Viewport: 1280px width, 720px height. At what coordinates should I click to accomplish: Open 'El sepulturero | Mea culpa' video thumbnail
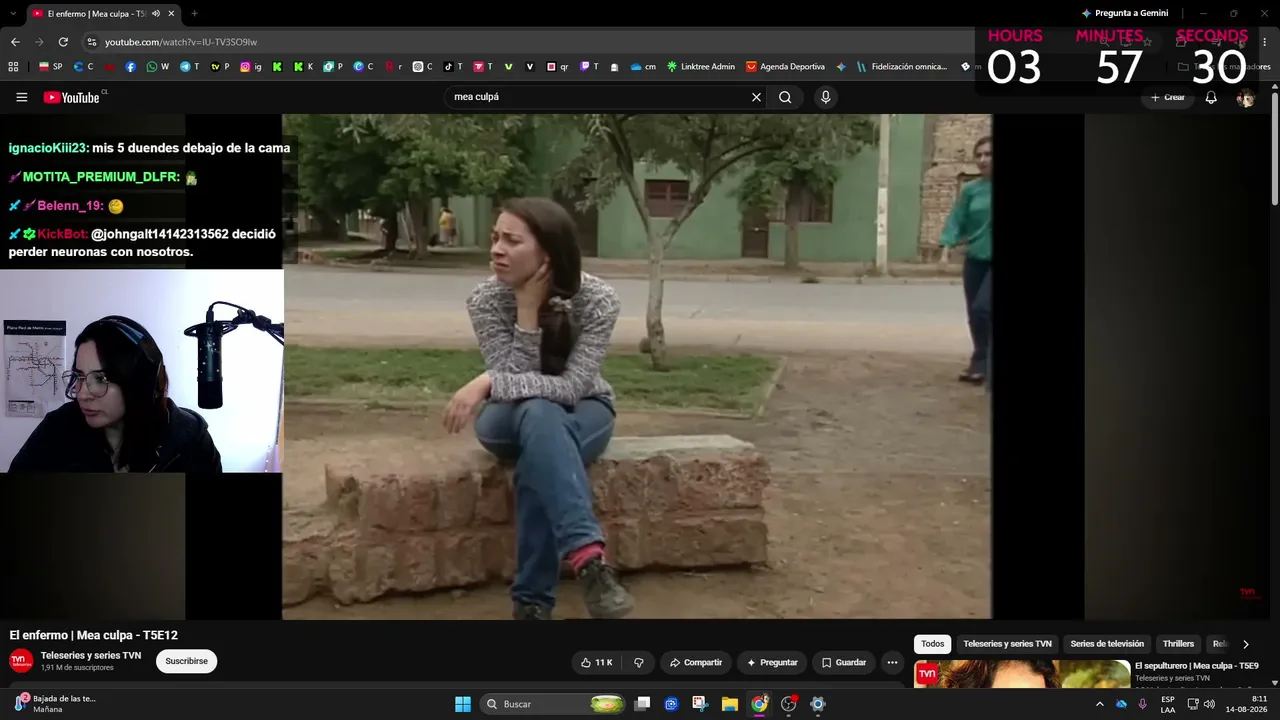(x=1021, y=673)
